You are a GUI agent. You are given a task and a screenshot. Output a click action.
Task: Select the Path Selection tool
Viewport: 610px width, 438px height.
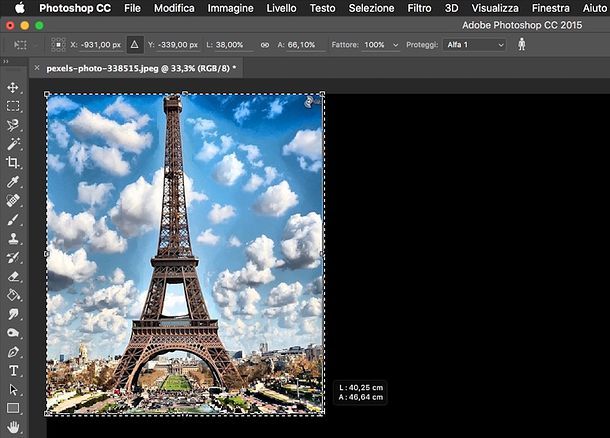point(13,389)
